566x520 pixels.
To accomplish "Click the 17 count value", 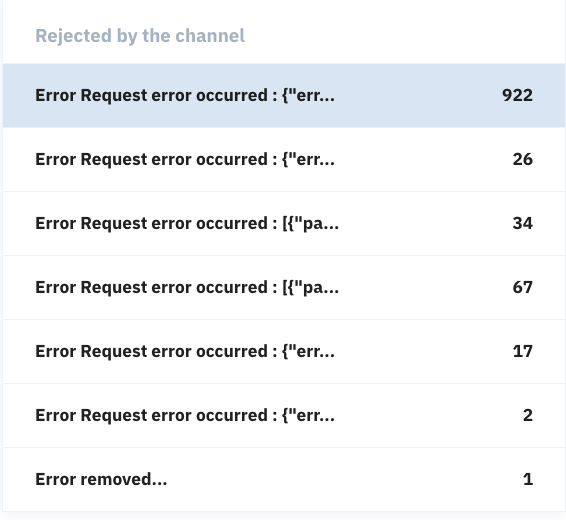I will (x=522, y=351).
